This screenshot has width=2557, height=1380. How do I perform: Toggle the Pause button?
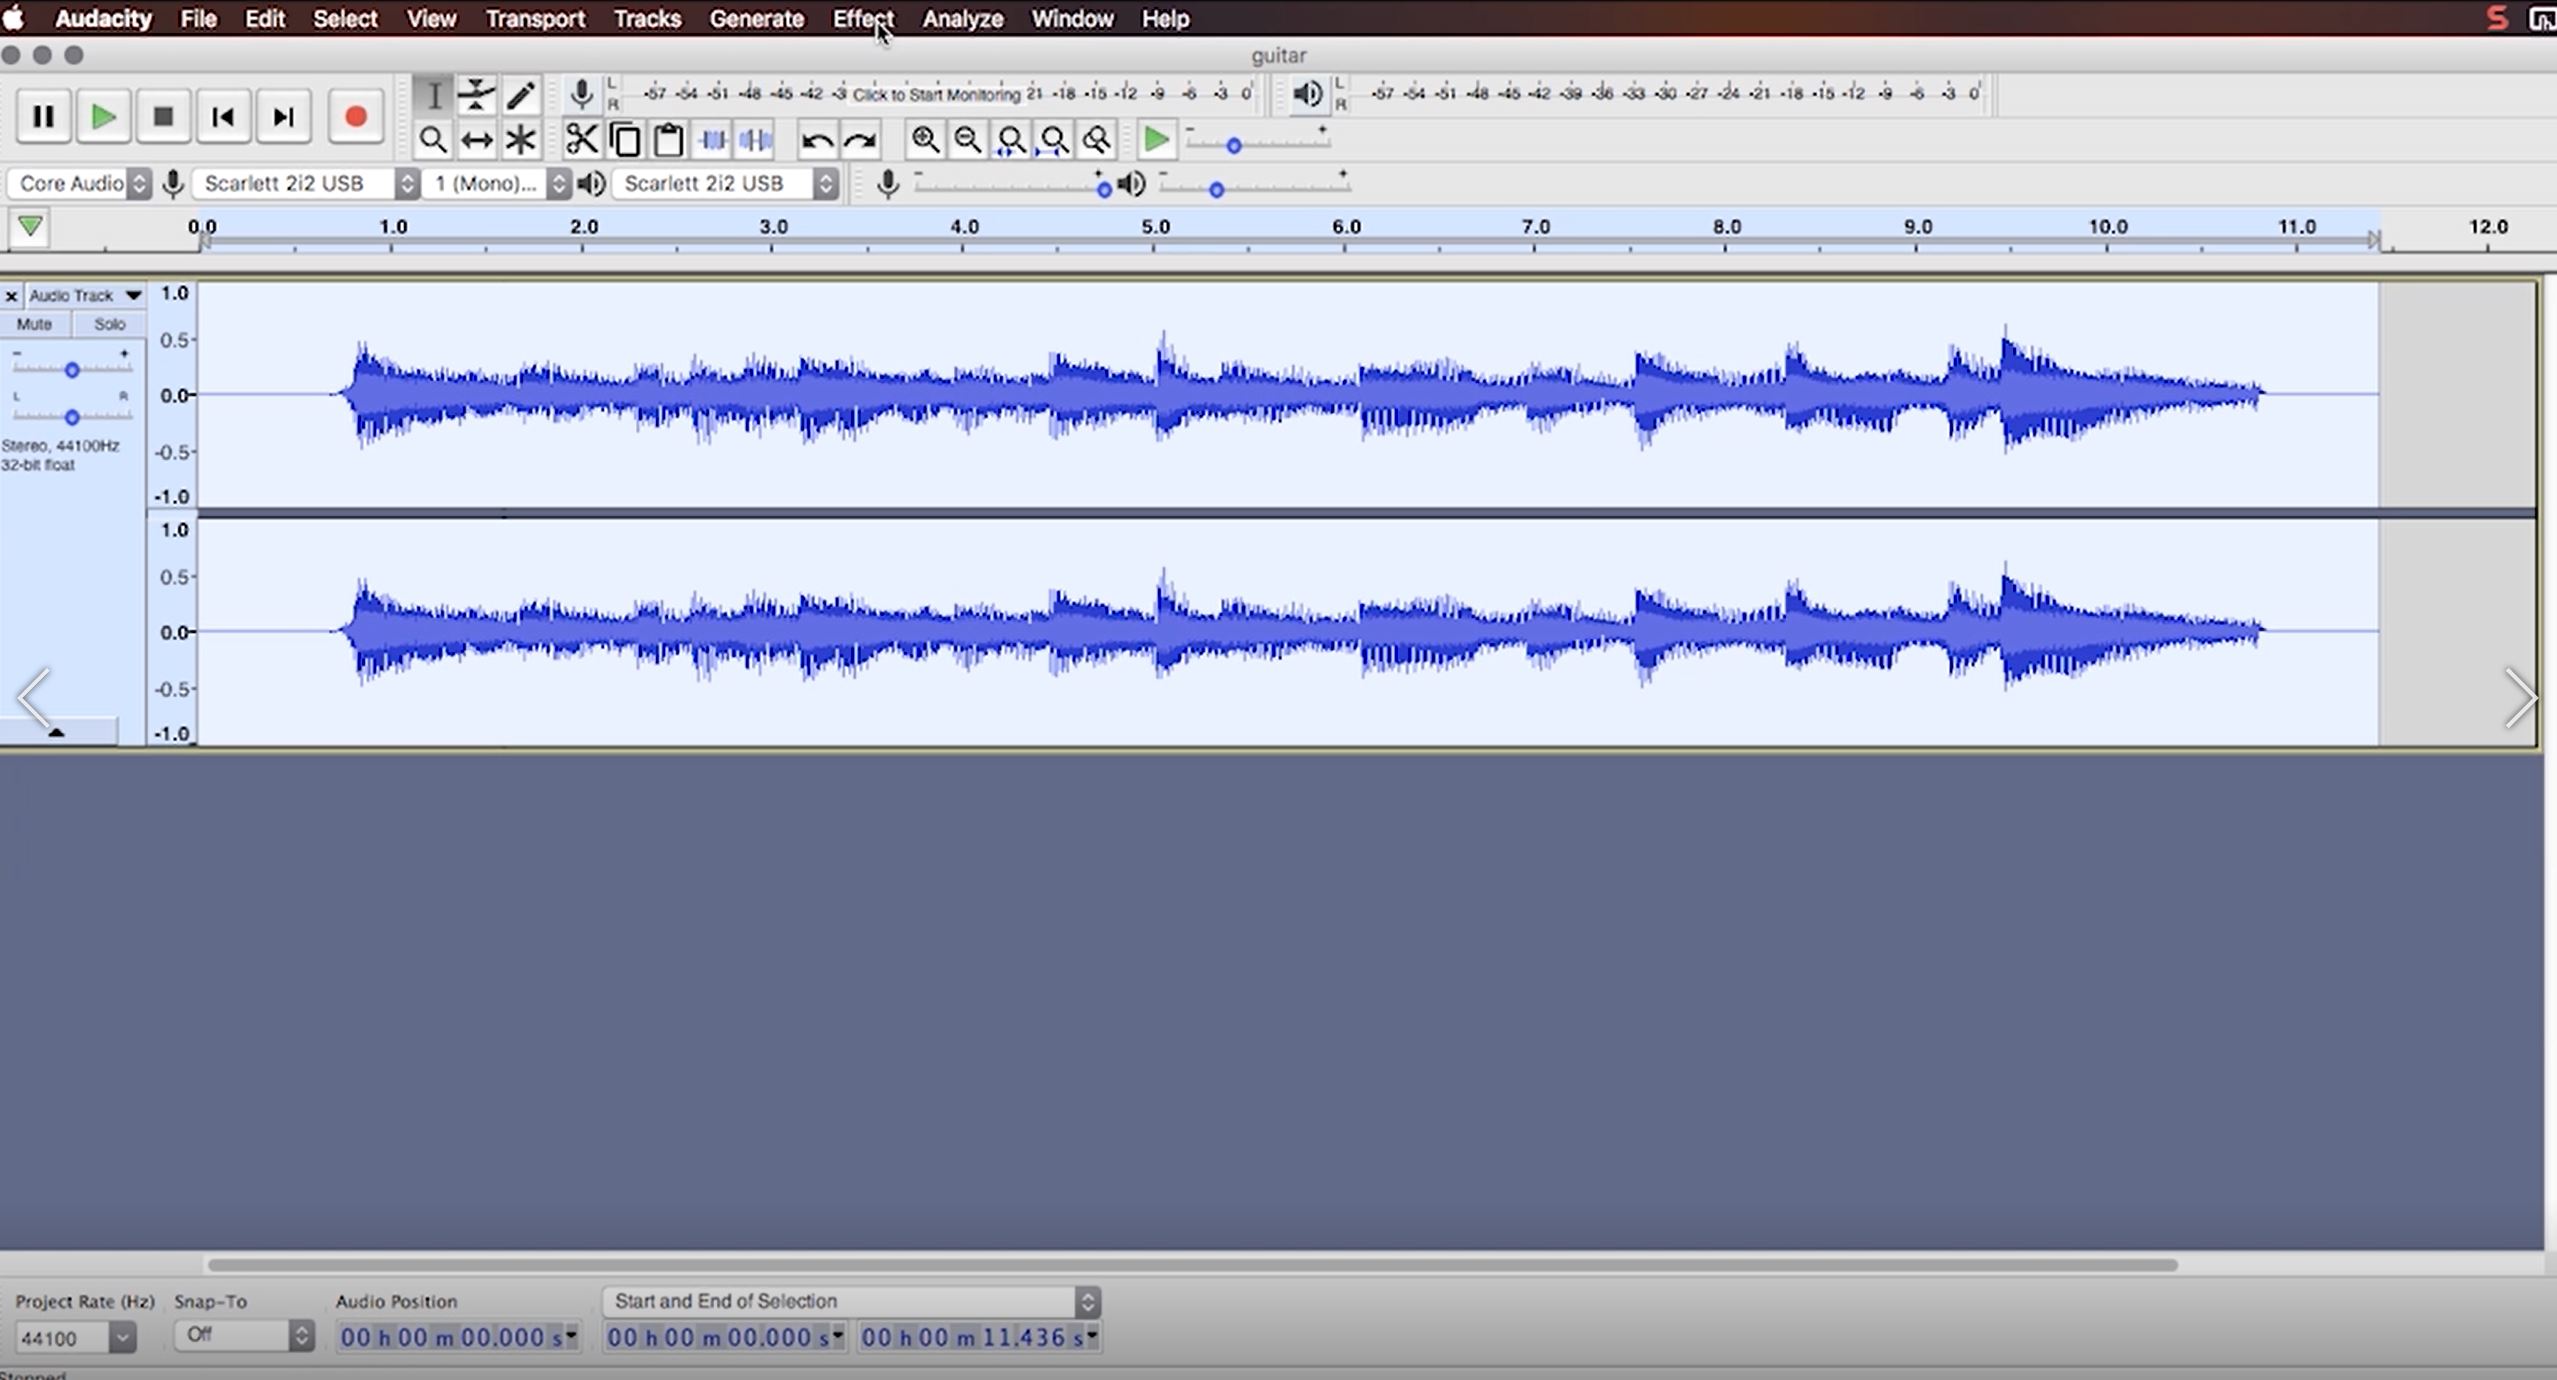(x=43, y=117)
